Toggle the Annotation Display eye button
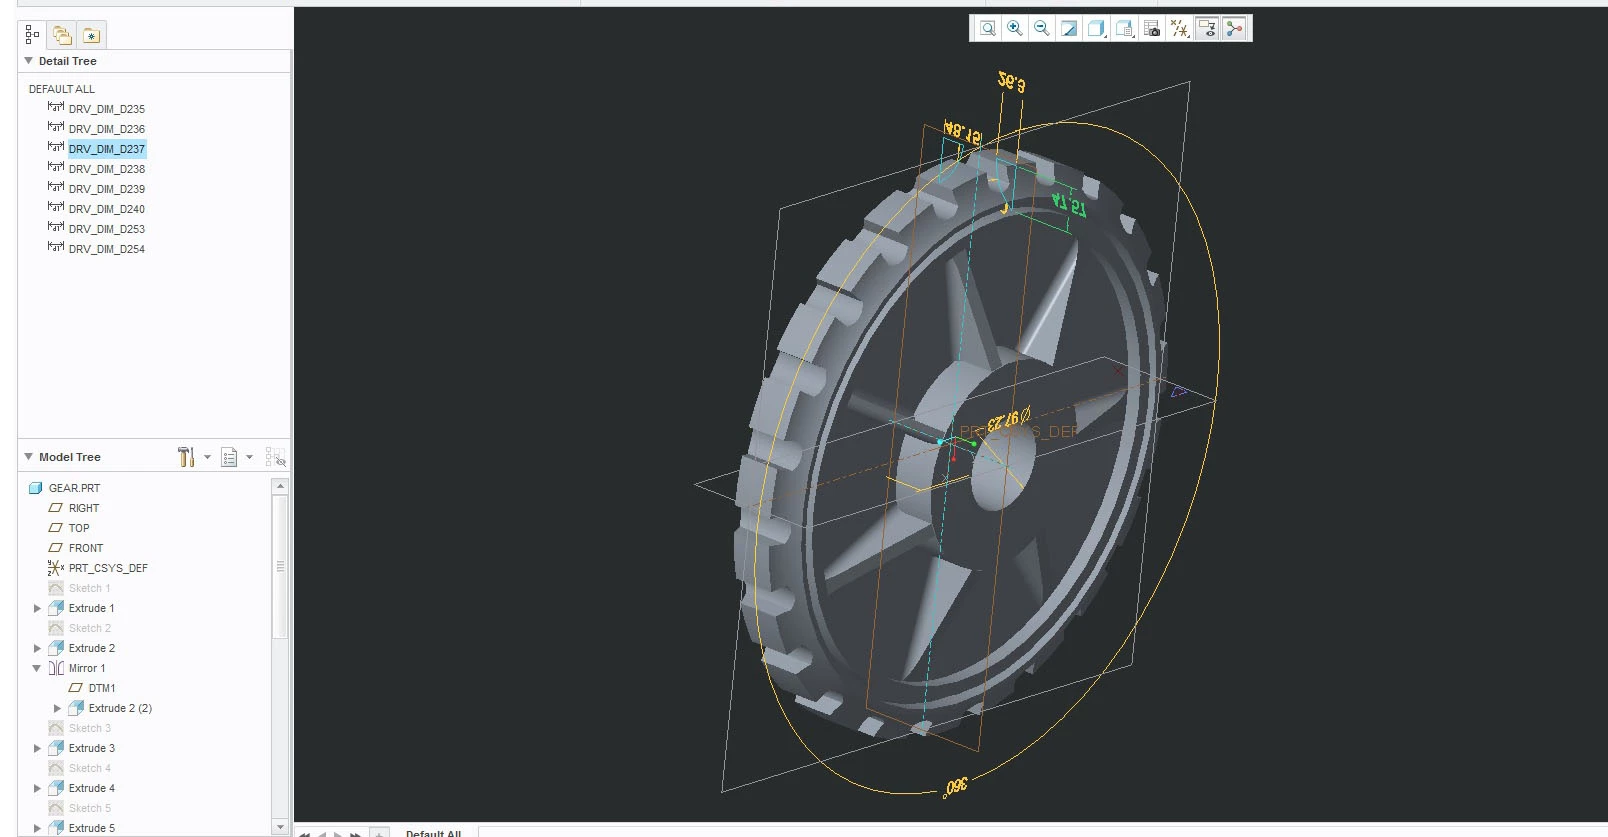The image size is (1608, 837). [1207, 28]
